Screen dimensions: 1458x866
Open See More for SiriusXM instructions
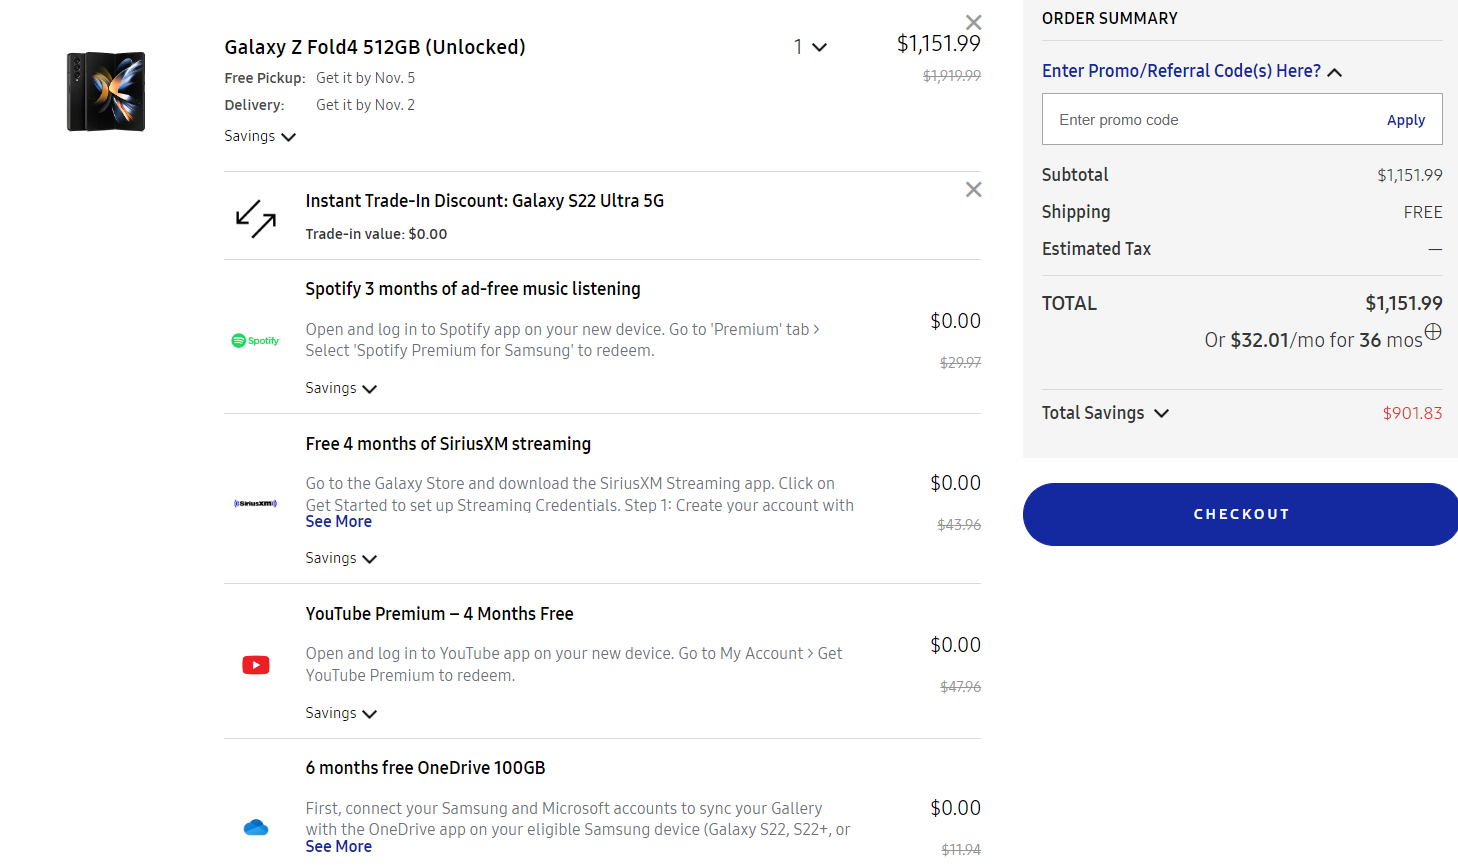[338, 521]
